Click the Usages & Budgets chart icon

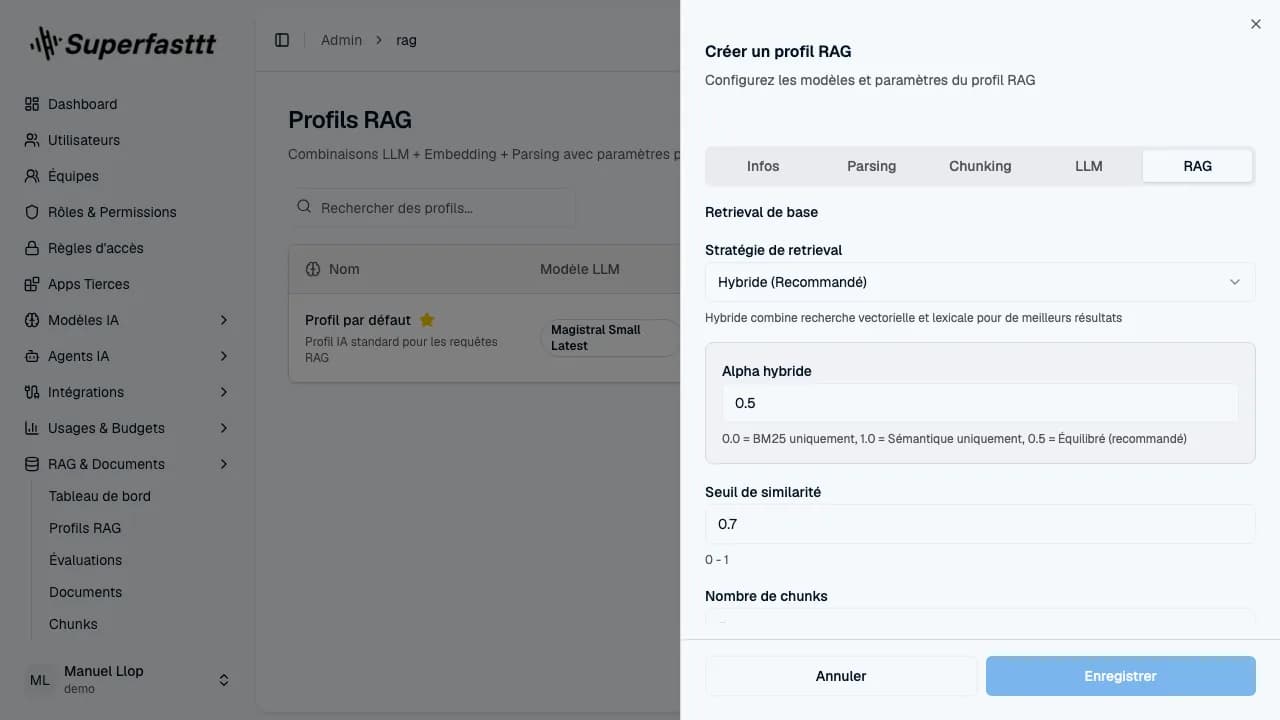pos(32,428)
